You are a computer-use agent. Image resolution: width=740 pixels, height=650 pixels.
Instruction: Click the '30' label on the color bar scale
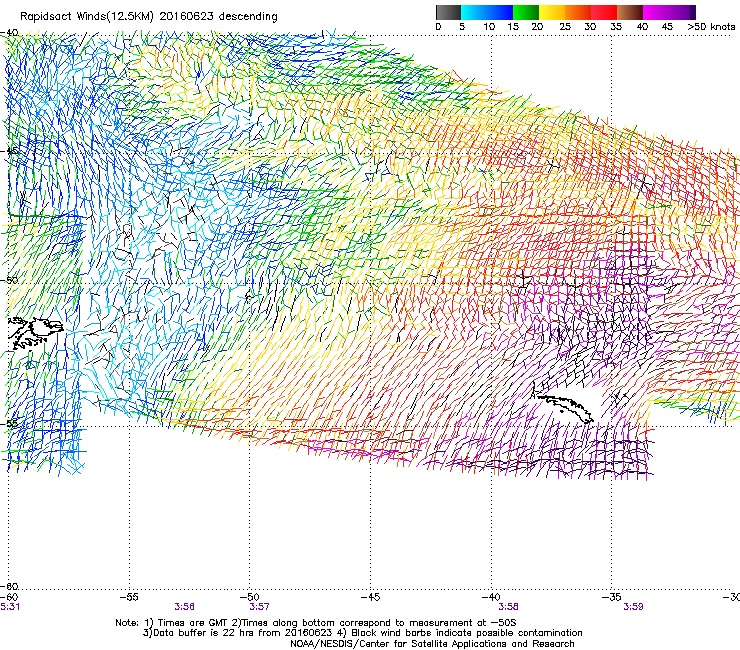point(590,27)
